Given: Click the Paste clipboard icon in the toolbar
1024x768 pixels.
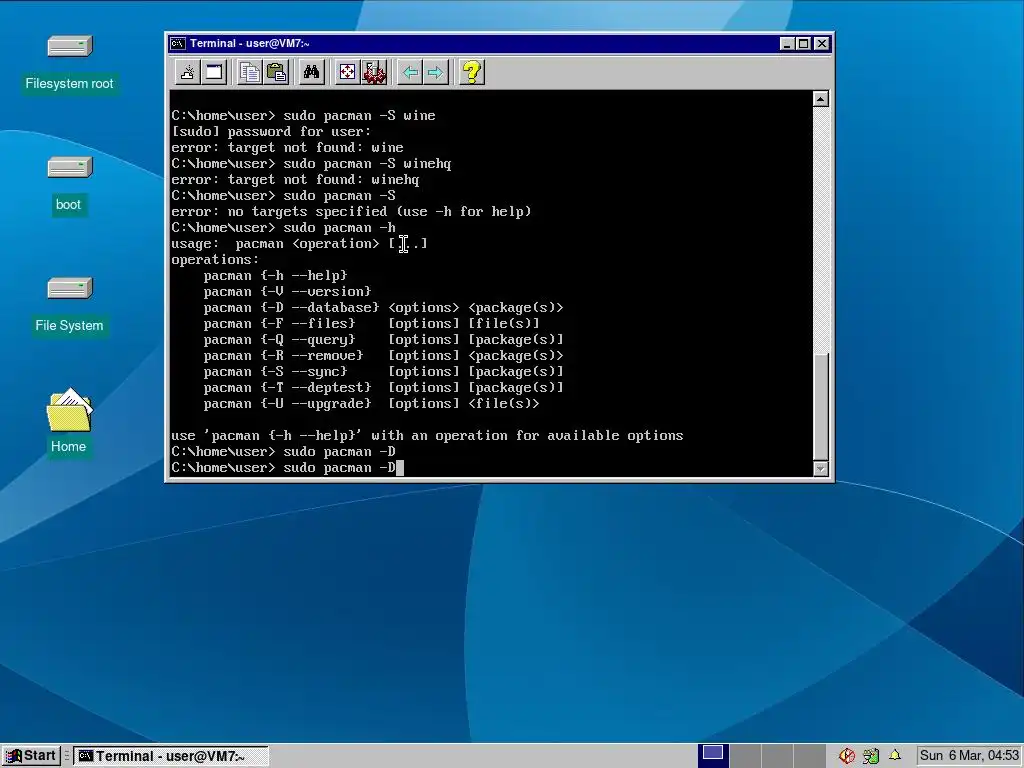Looking at the screenshot, I should (x=276, y=72).
